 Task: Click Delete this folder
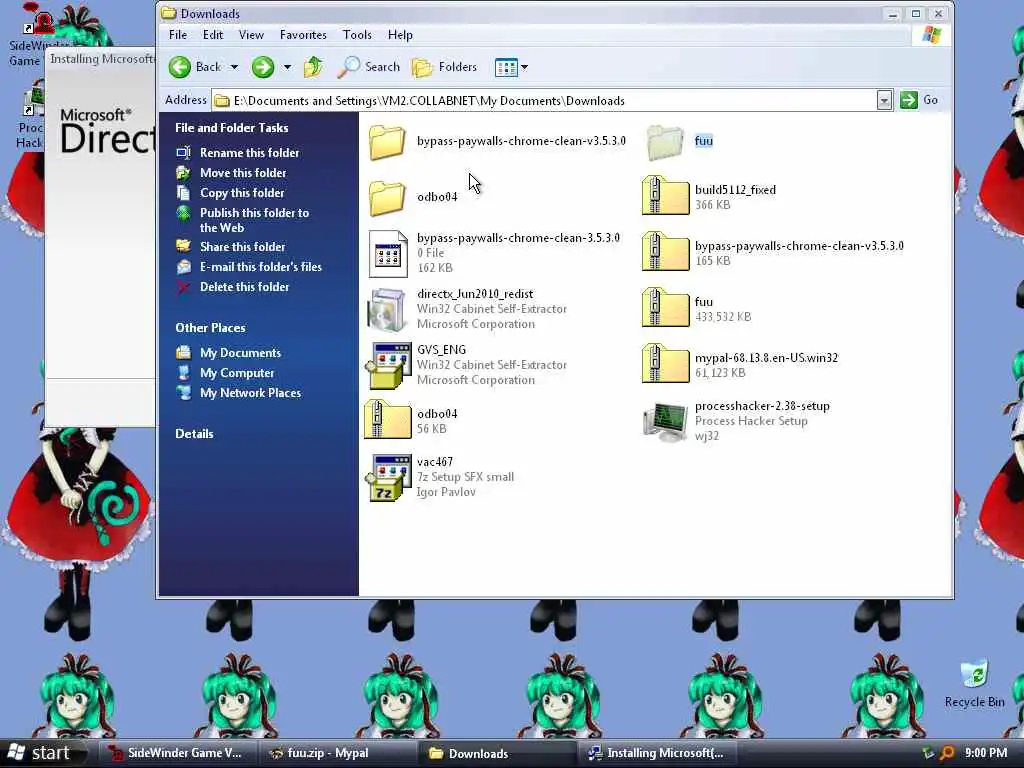pos(244,287)
